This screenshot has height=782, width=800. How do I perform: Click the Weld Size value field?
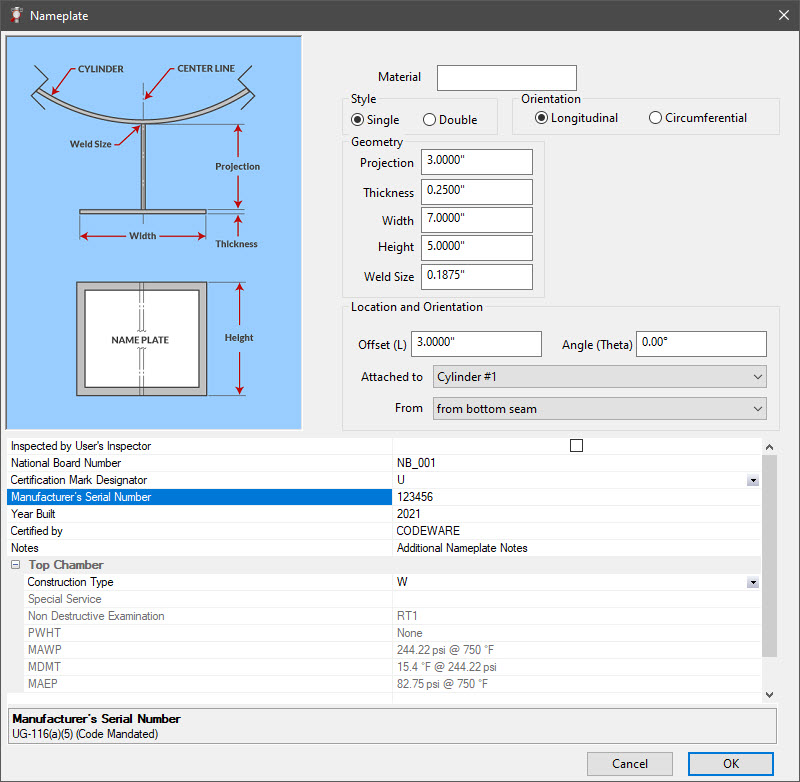tap(477, 276)
